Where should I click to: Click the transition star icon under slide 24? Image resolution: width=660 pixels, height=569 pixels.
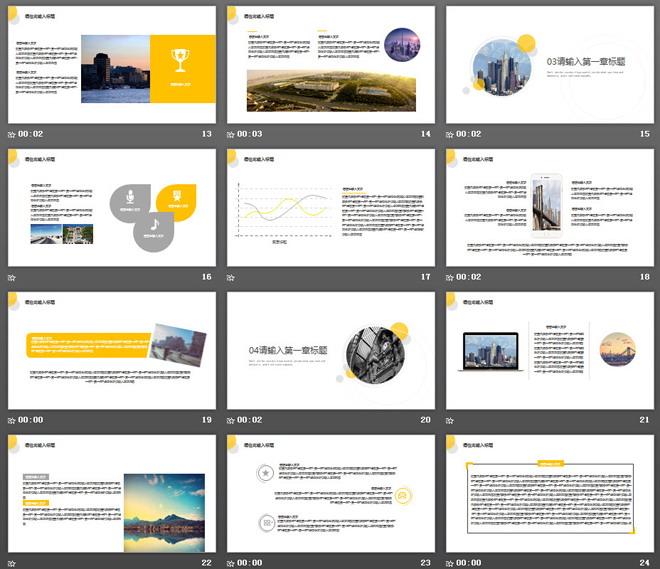[x=450, y=564]
